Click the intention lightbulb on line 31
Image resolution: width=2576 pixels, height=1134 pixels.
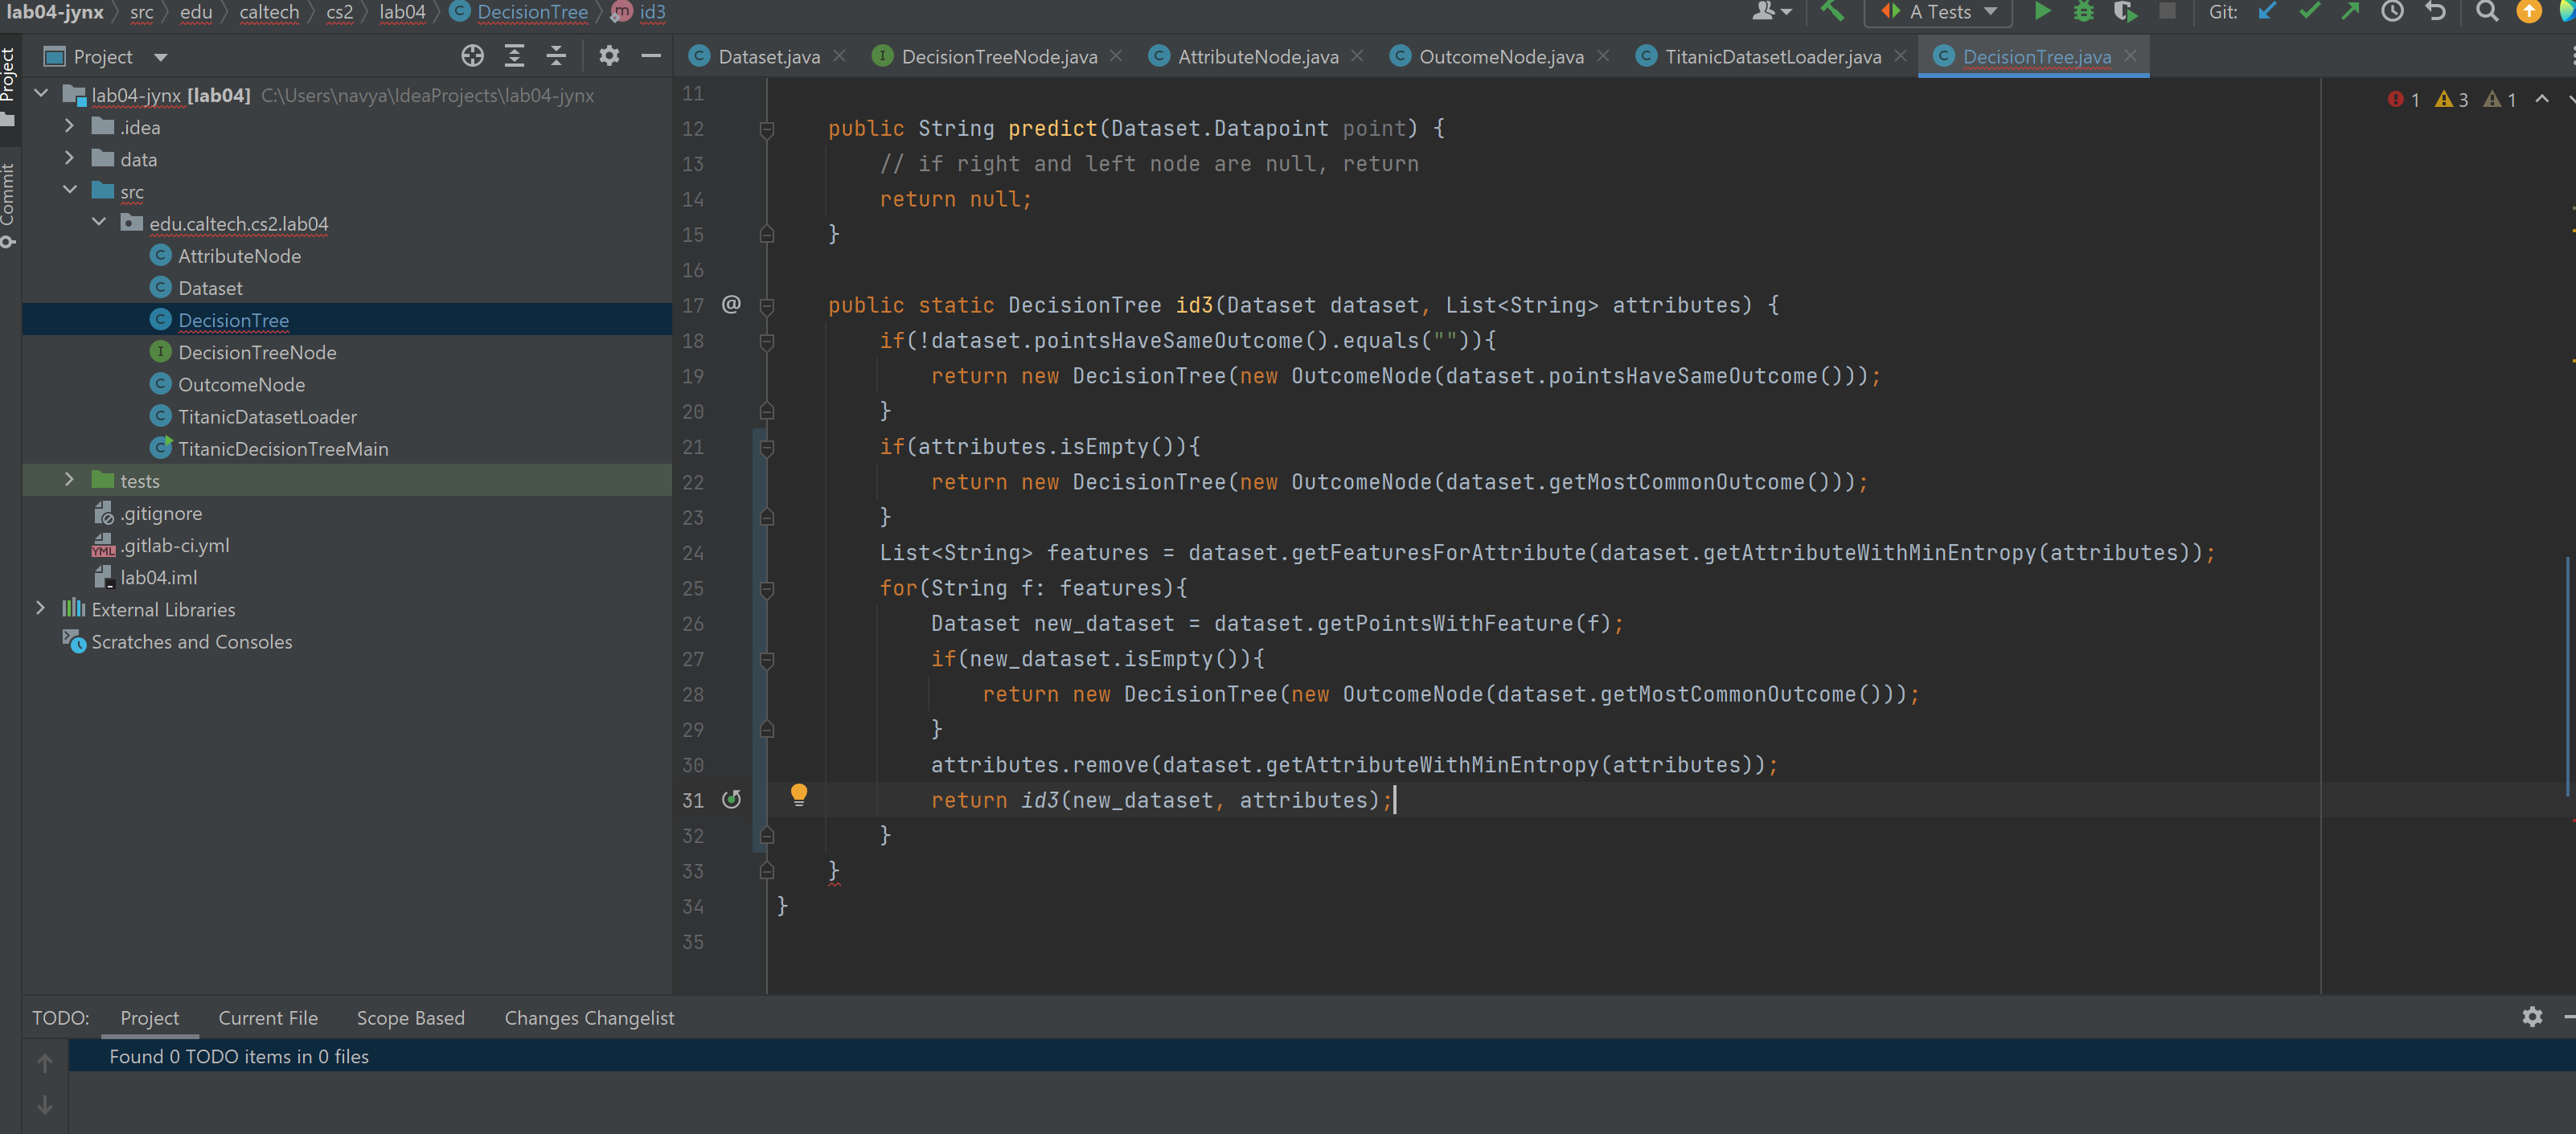798,794
